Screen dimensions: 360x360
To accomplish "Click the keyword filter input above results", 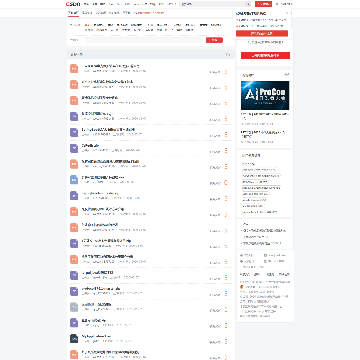I will [x=143, y=40].
